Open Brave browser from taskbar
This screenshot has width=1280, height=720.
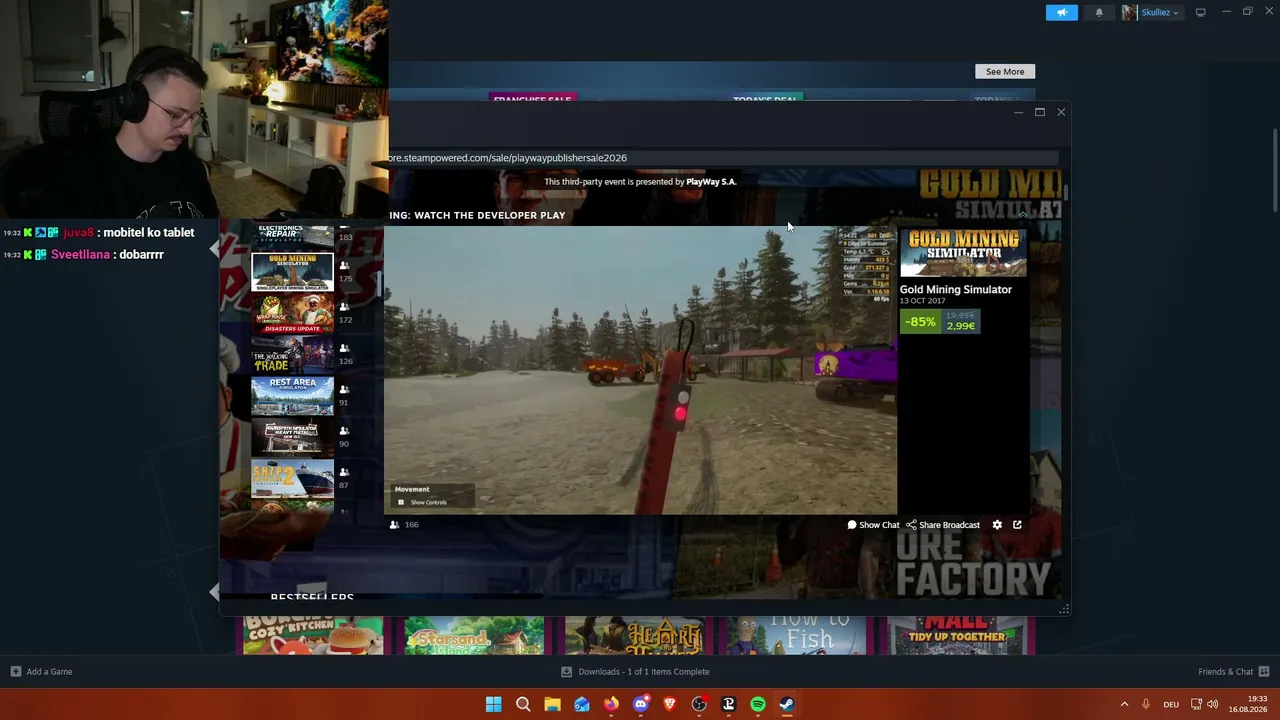(670, 705)
